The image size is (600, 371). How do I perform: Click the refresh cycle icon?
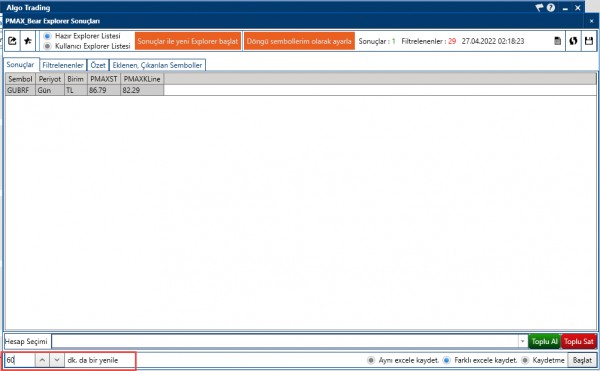[x=573, y=41]
